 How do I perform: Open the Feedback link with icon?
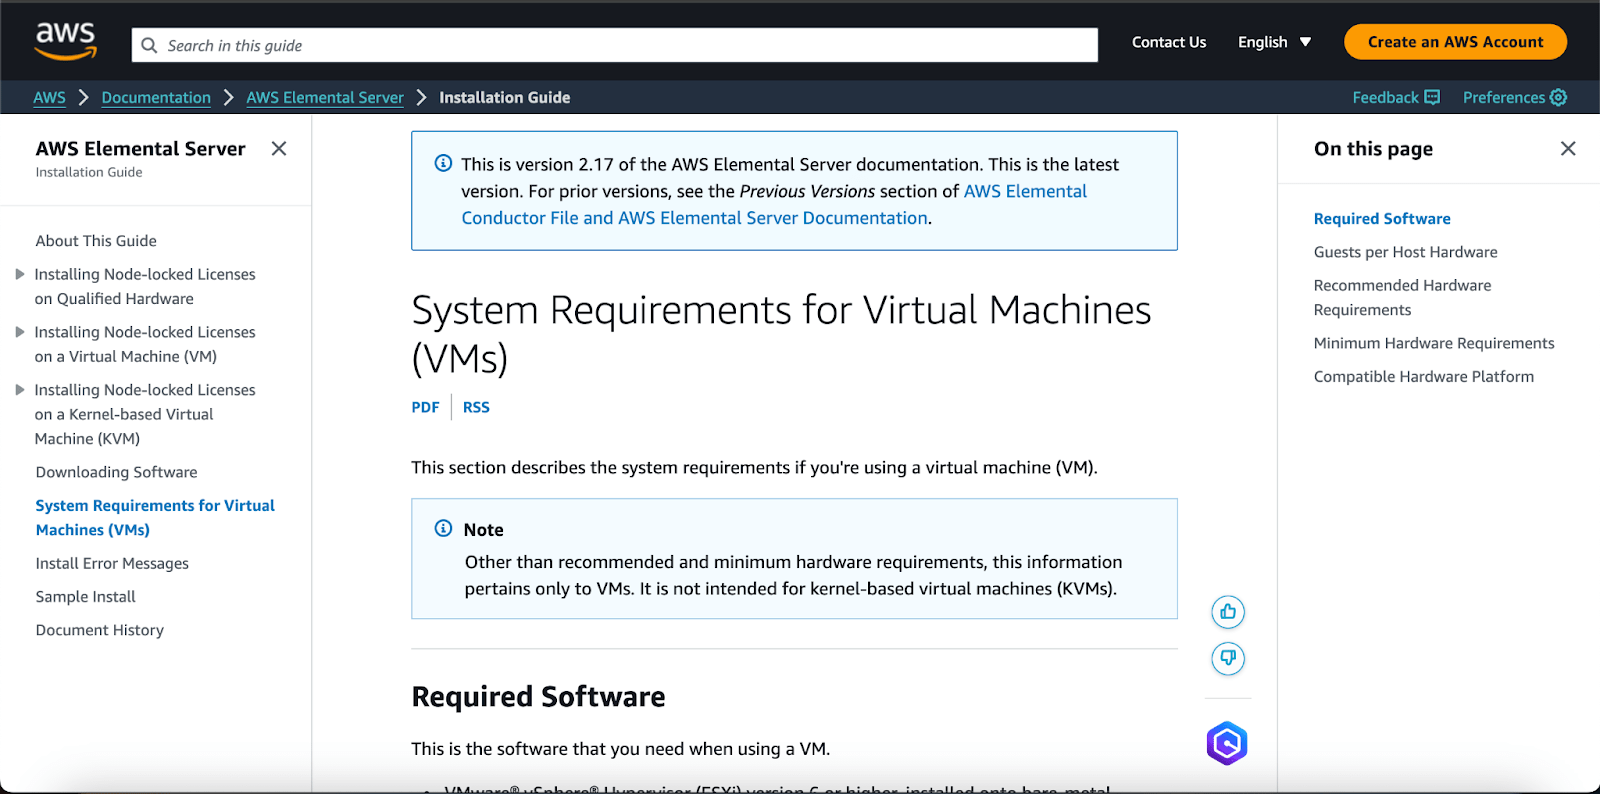pos(1395,97)
